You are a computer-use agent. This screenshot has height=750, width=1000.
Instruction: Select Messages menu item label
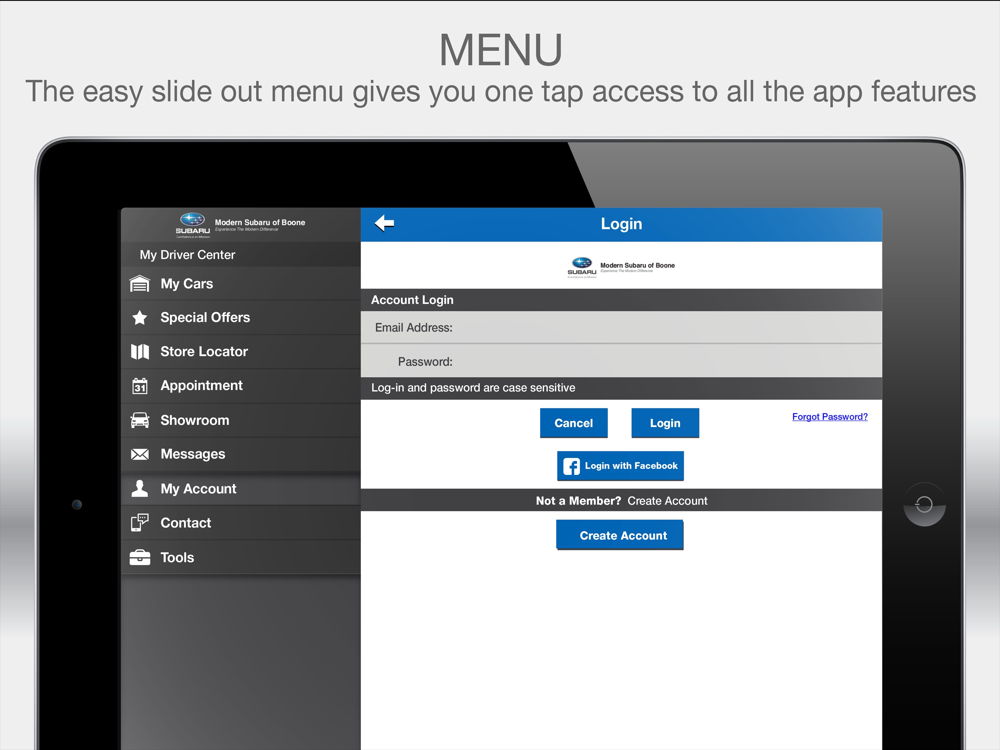pos(193,455)
